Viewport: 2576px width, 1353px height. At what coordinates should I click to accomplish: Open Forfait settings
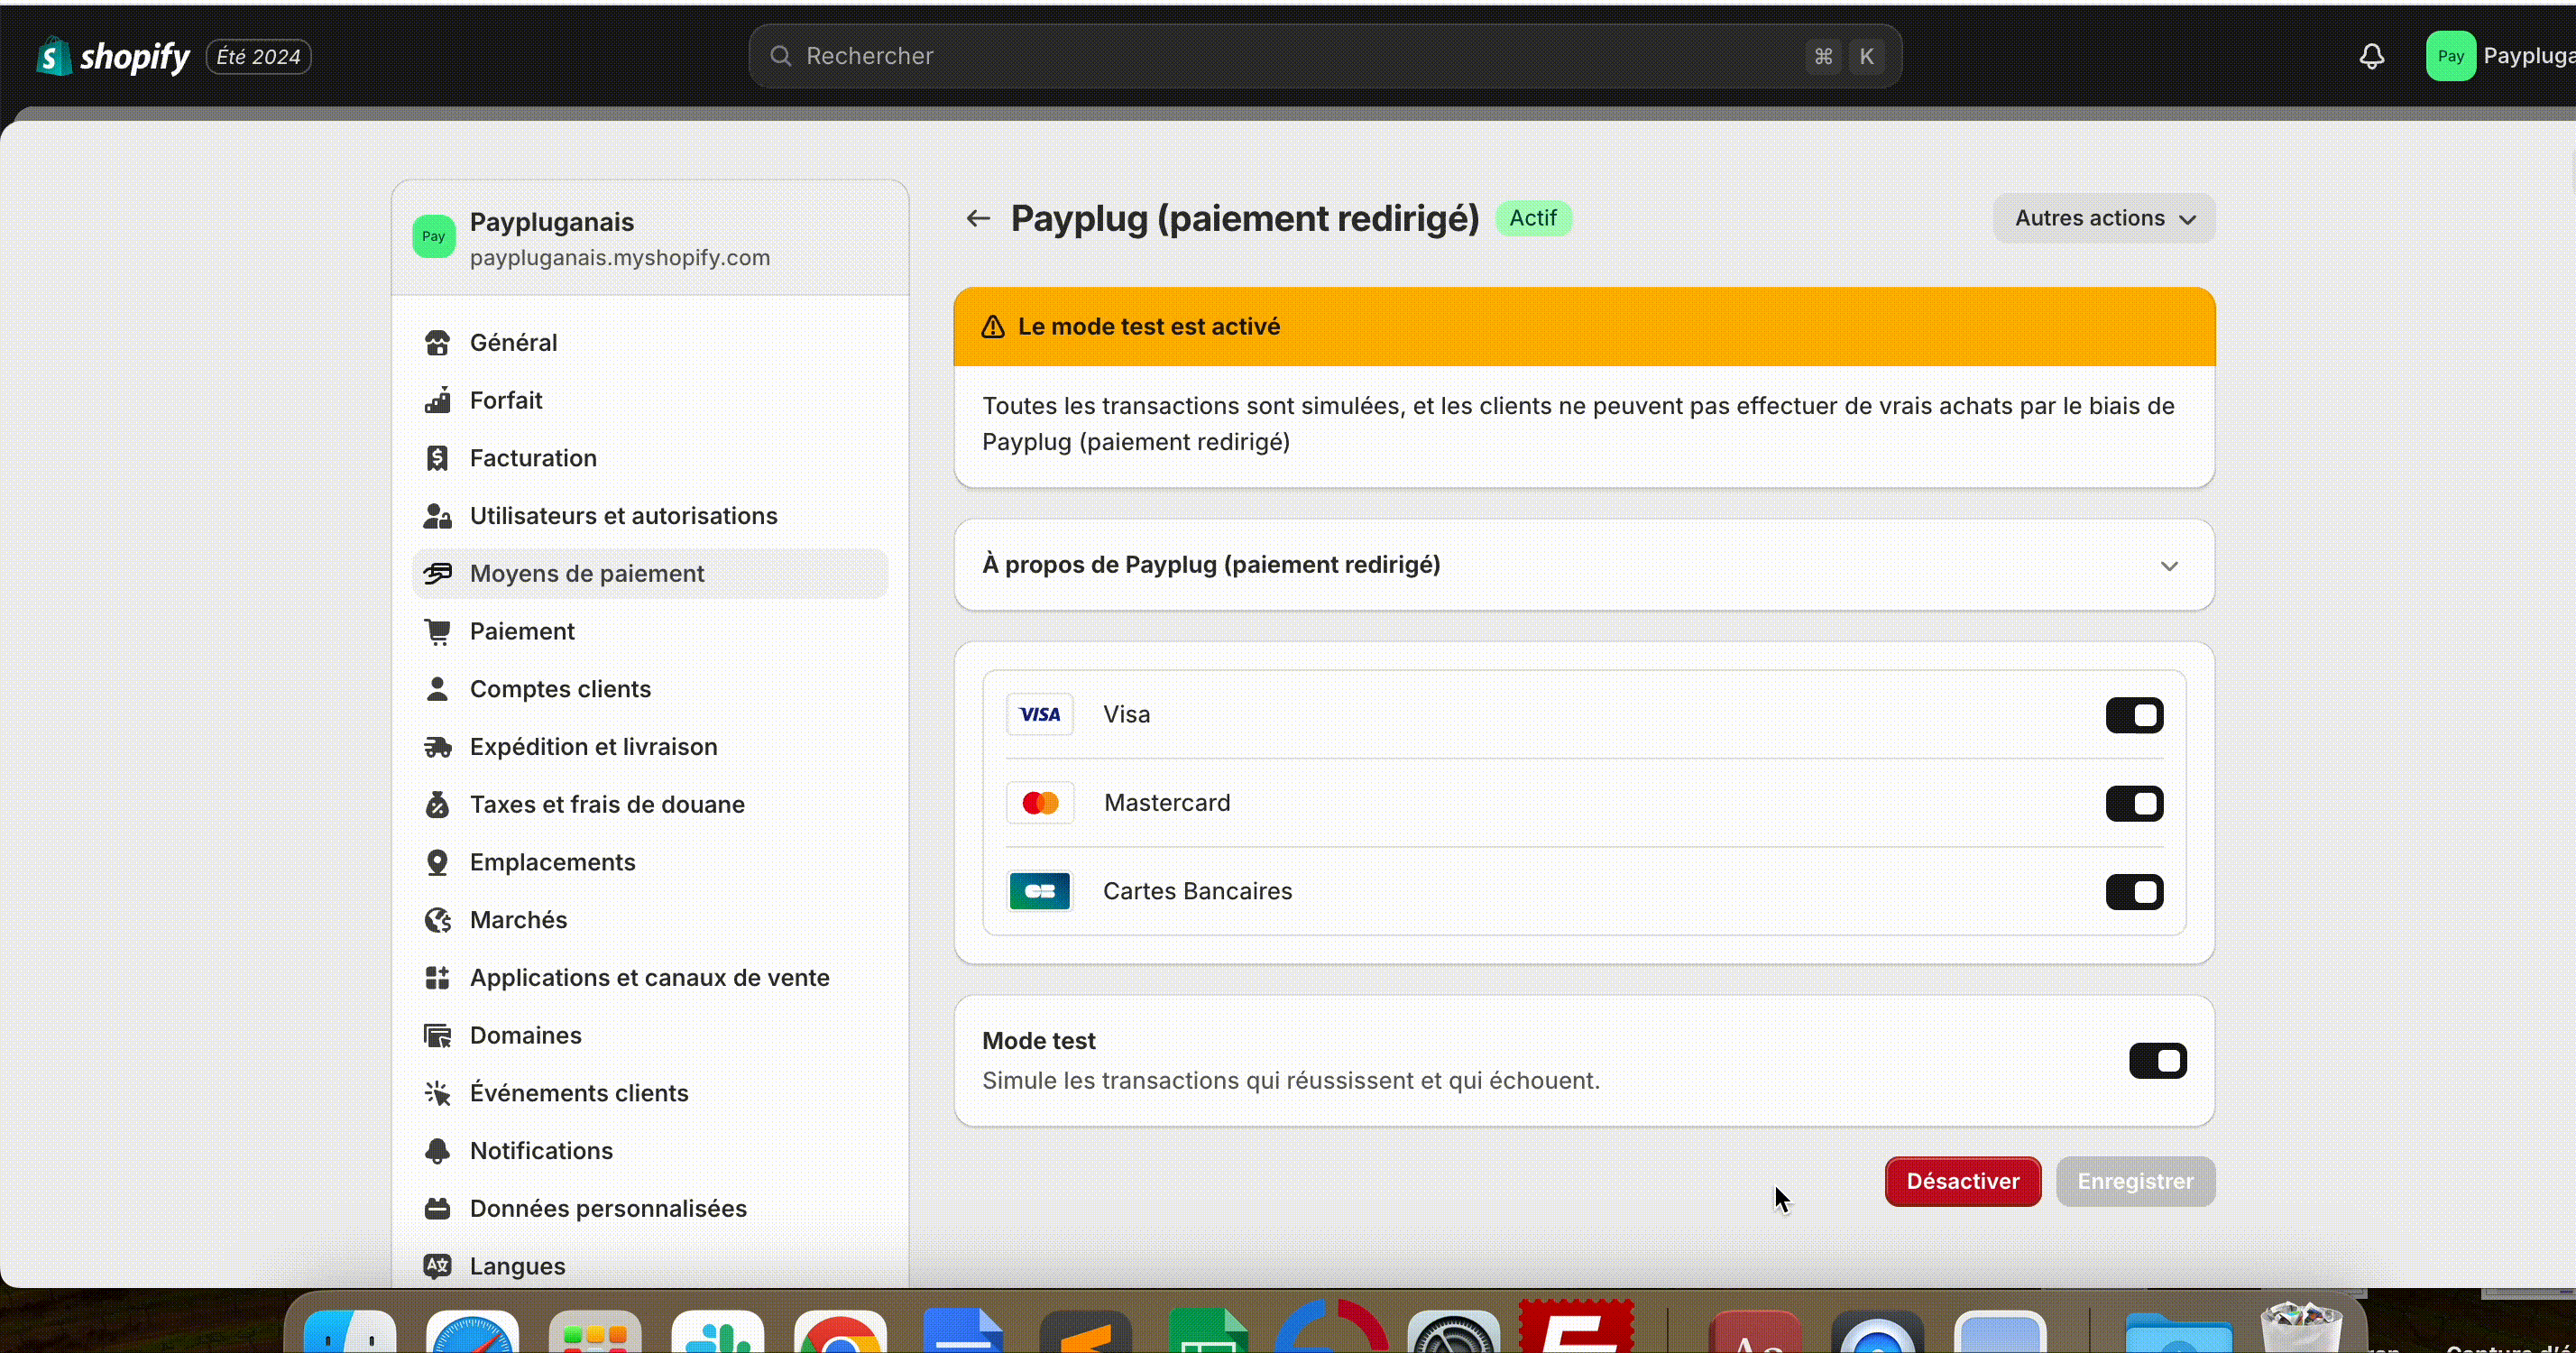pos(650,400)
